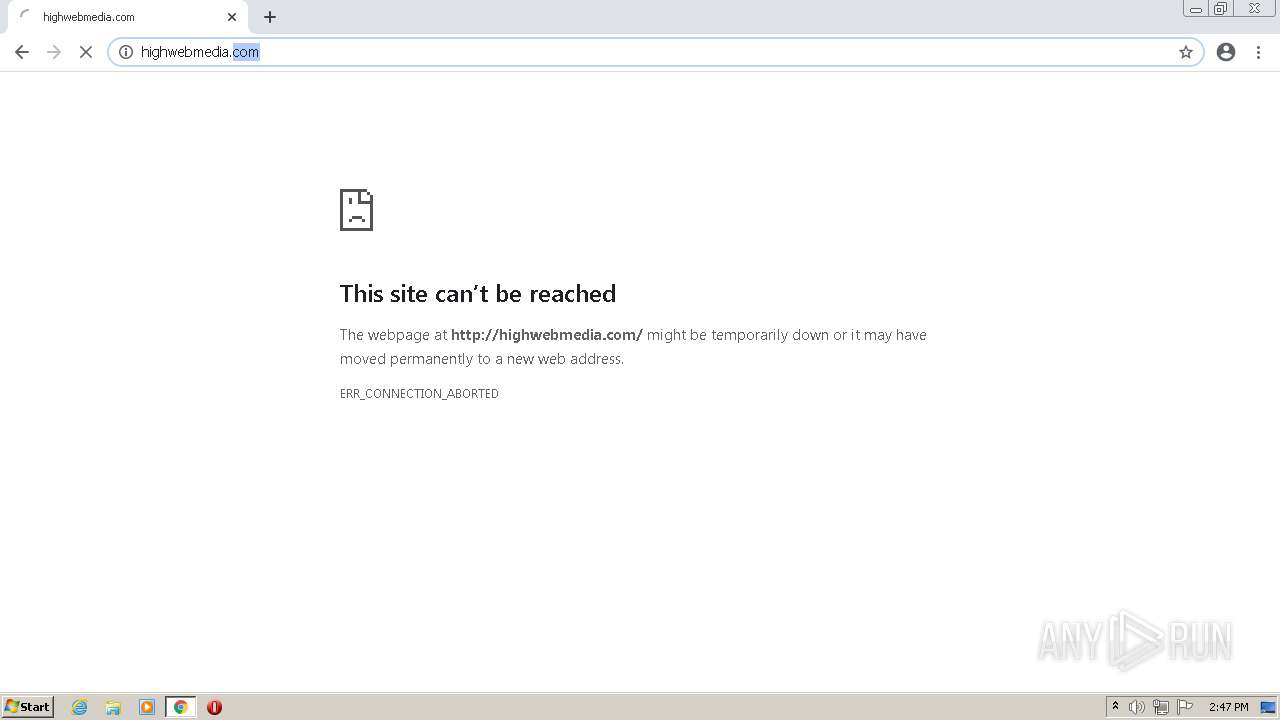1280x720 pixels.
Task: Minimize the Chrome window
Action: (x=1196, y=9)
